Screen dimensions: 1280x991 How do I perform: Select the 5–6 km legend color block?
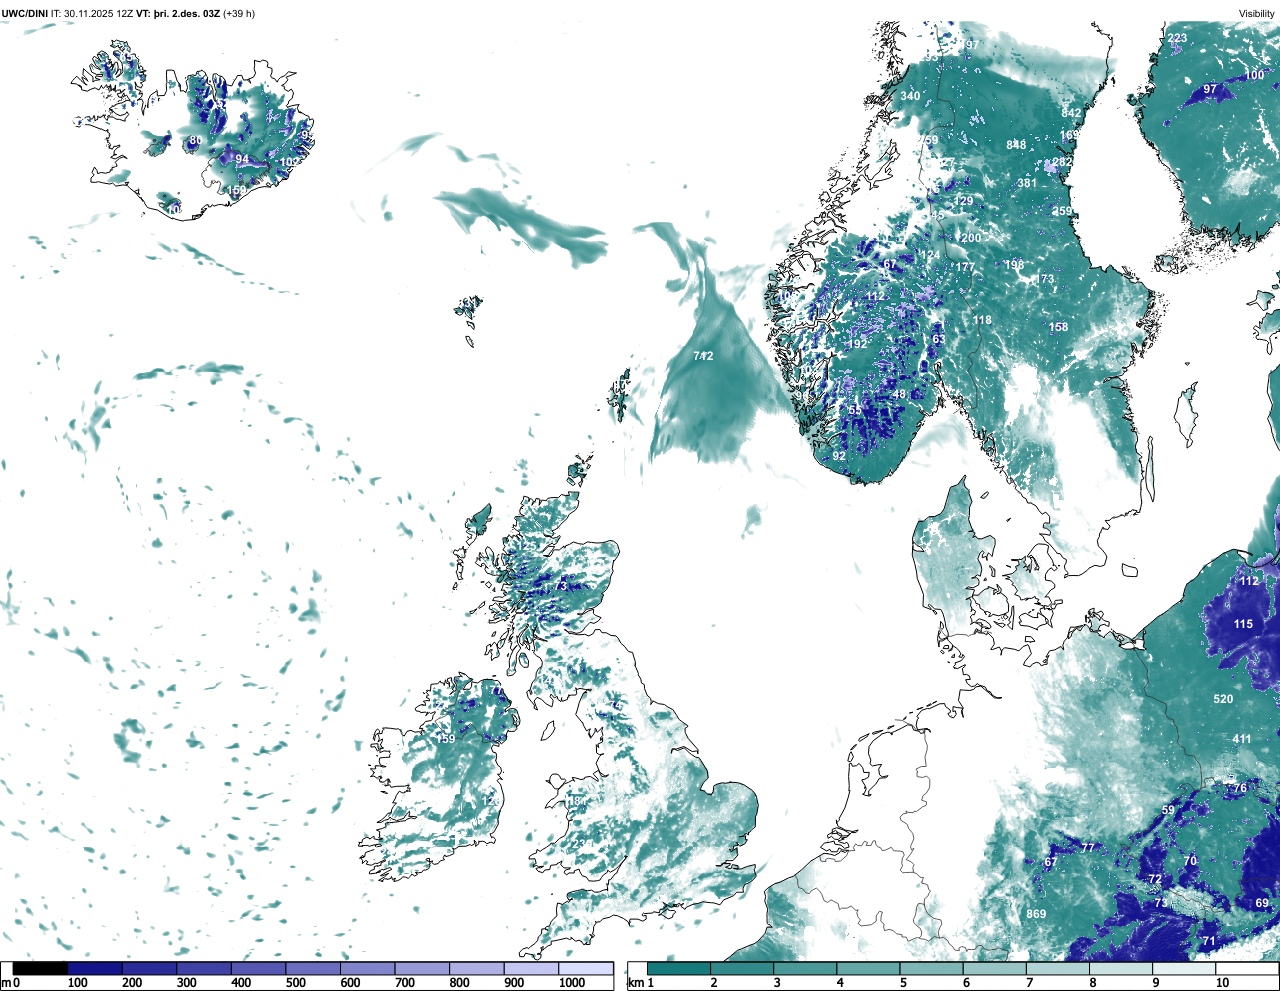pos(932,968)
